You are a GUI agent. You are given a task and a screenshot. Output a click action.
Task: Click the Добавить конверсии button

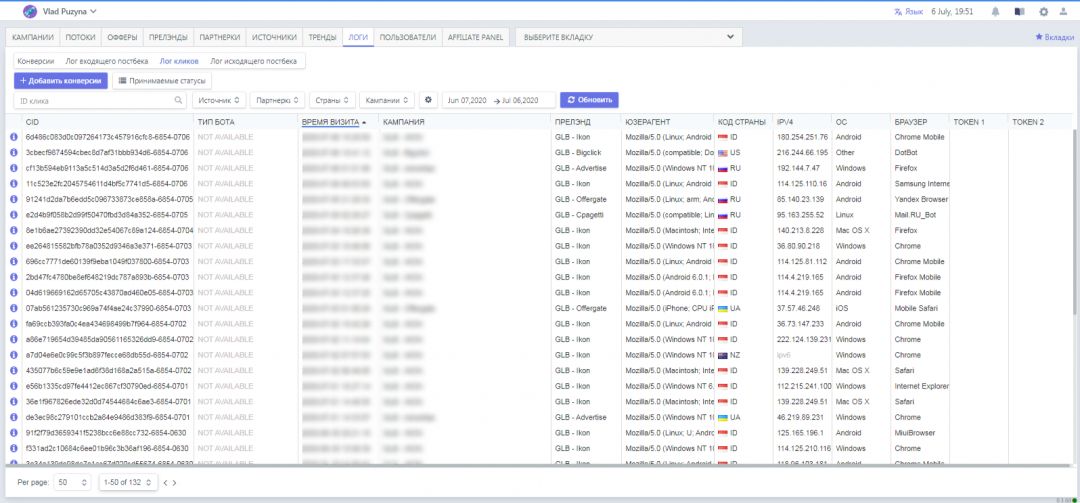(x=60, y=80)
